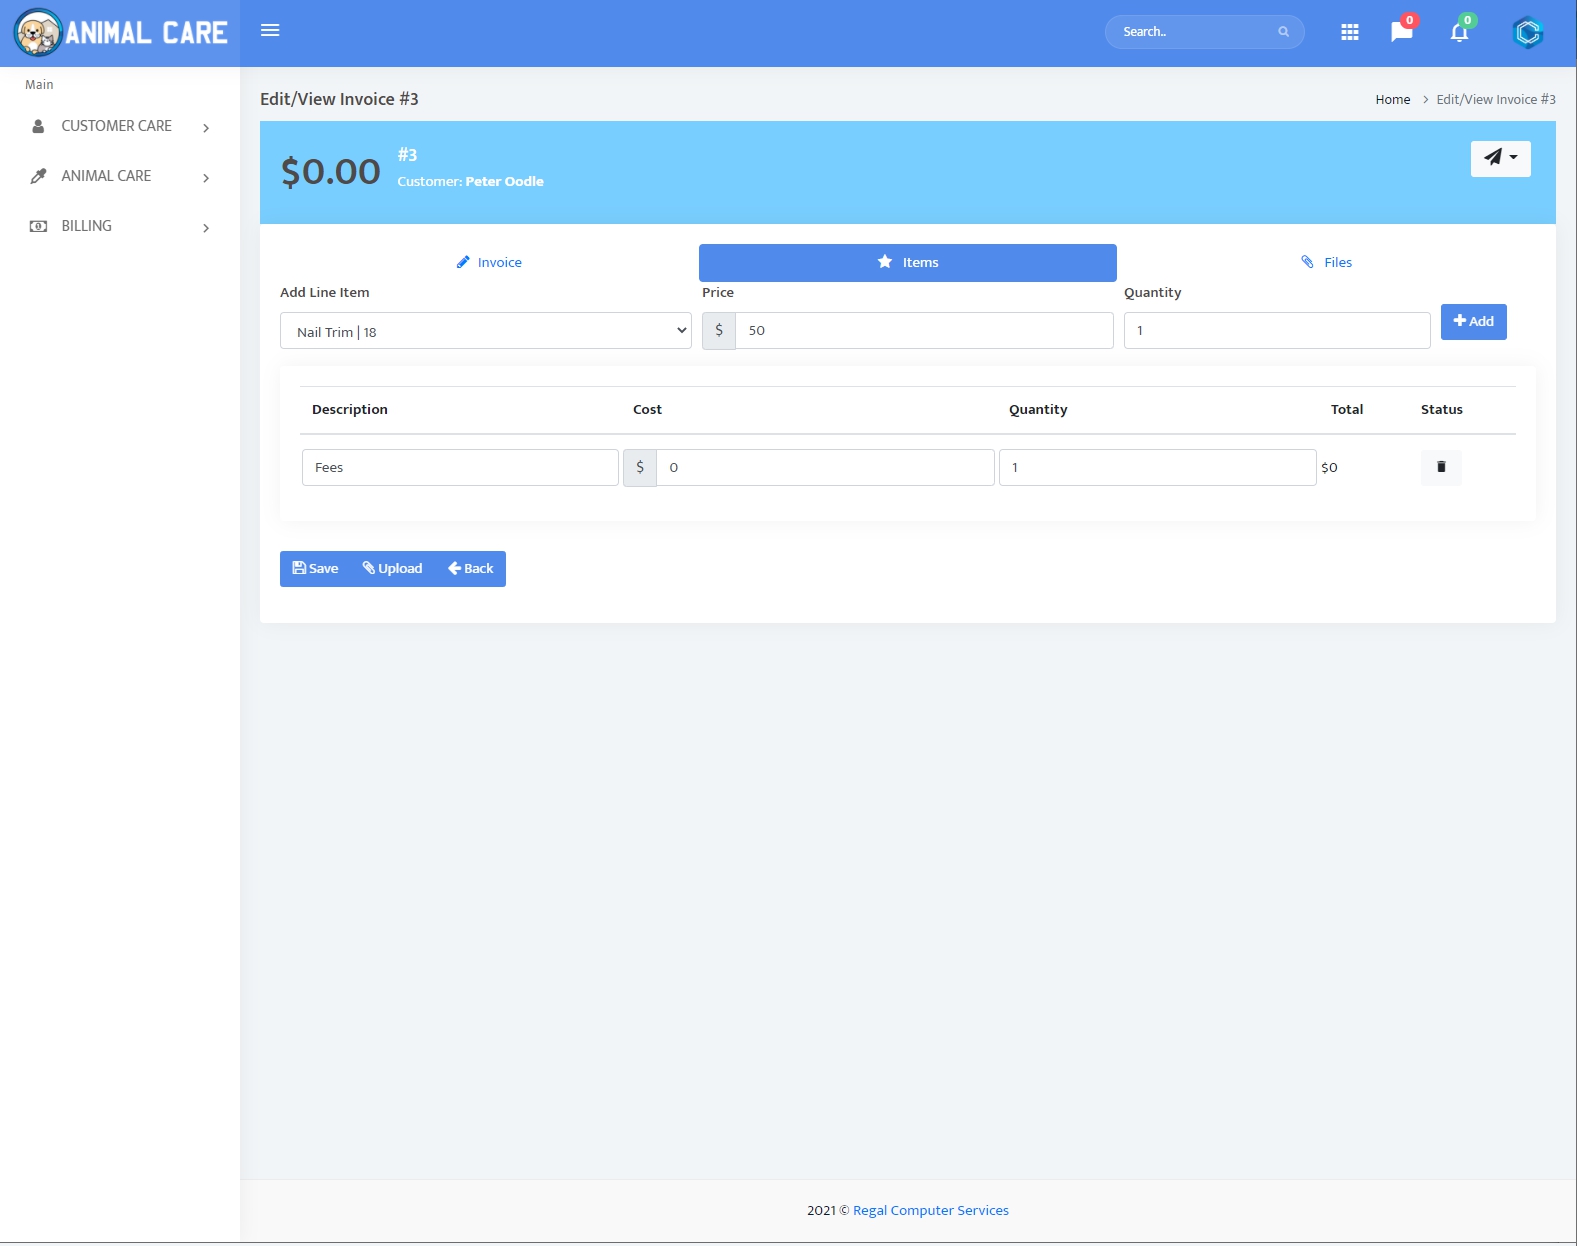Click the Total column header
The image size is (1577, 1246).
coord(1347,409)
